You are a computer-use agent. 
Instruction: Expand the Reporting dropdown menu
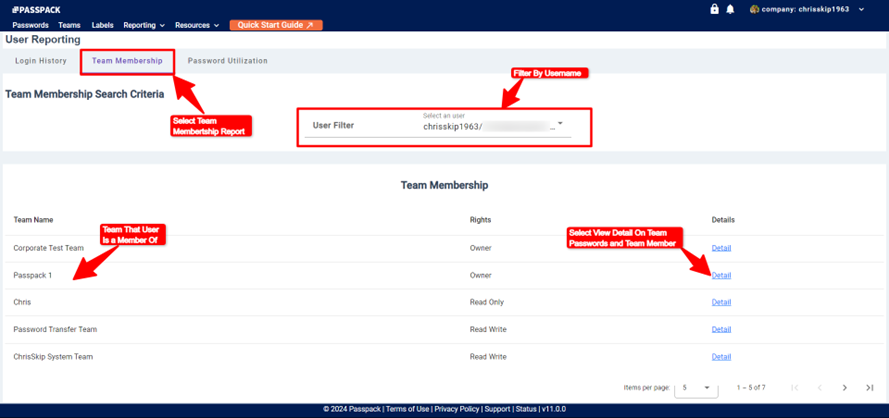(144, 26)
